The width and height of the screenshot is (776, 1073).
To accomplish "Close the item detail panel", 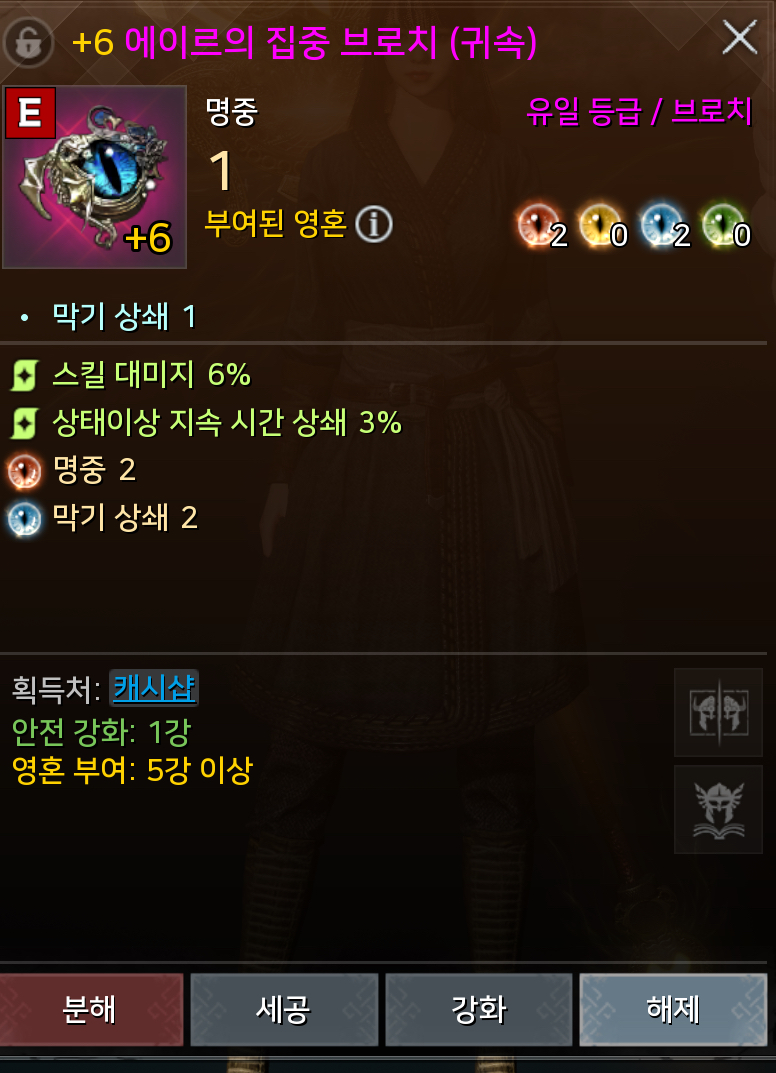I will tap(740, 37).
